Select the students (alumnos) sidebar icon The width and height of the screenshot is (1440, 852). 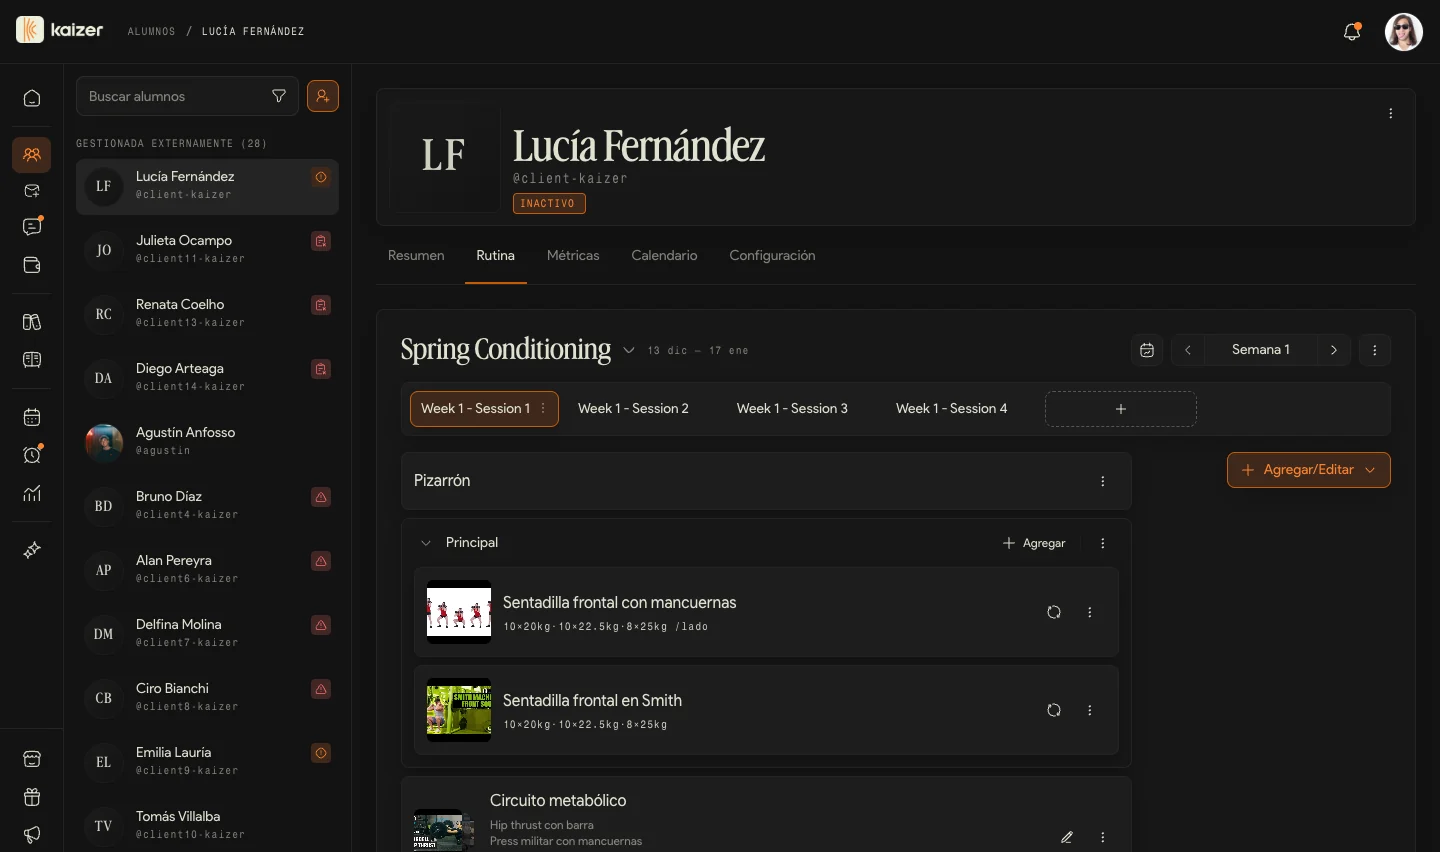(x=32, y=154)
